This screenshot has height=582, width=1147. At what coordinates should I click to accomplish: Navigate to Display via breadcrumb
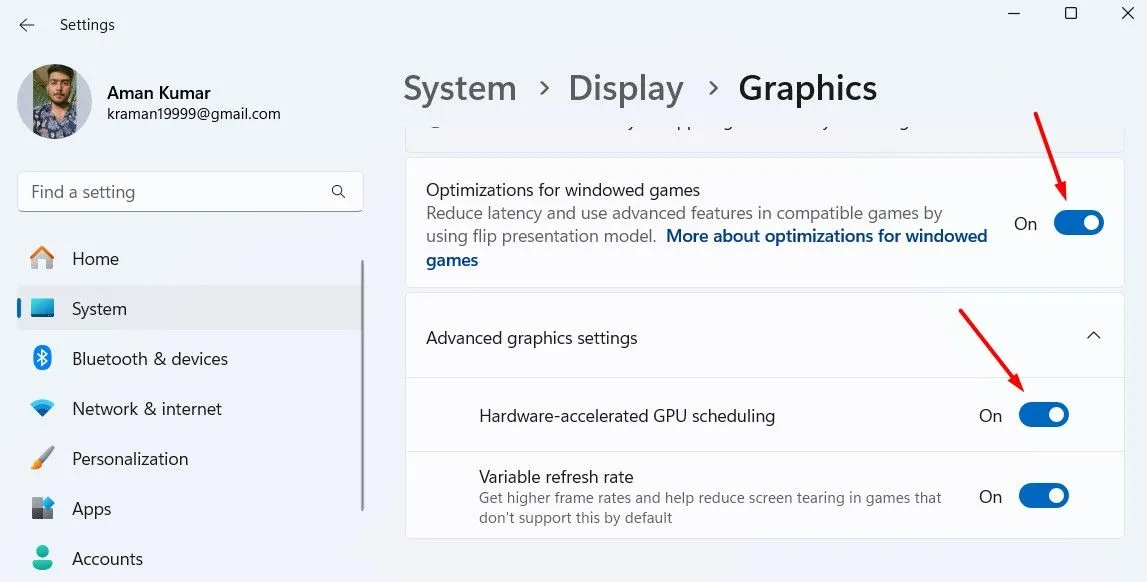(x=625, y=88)
